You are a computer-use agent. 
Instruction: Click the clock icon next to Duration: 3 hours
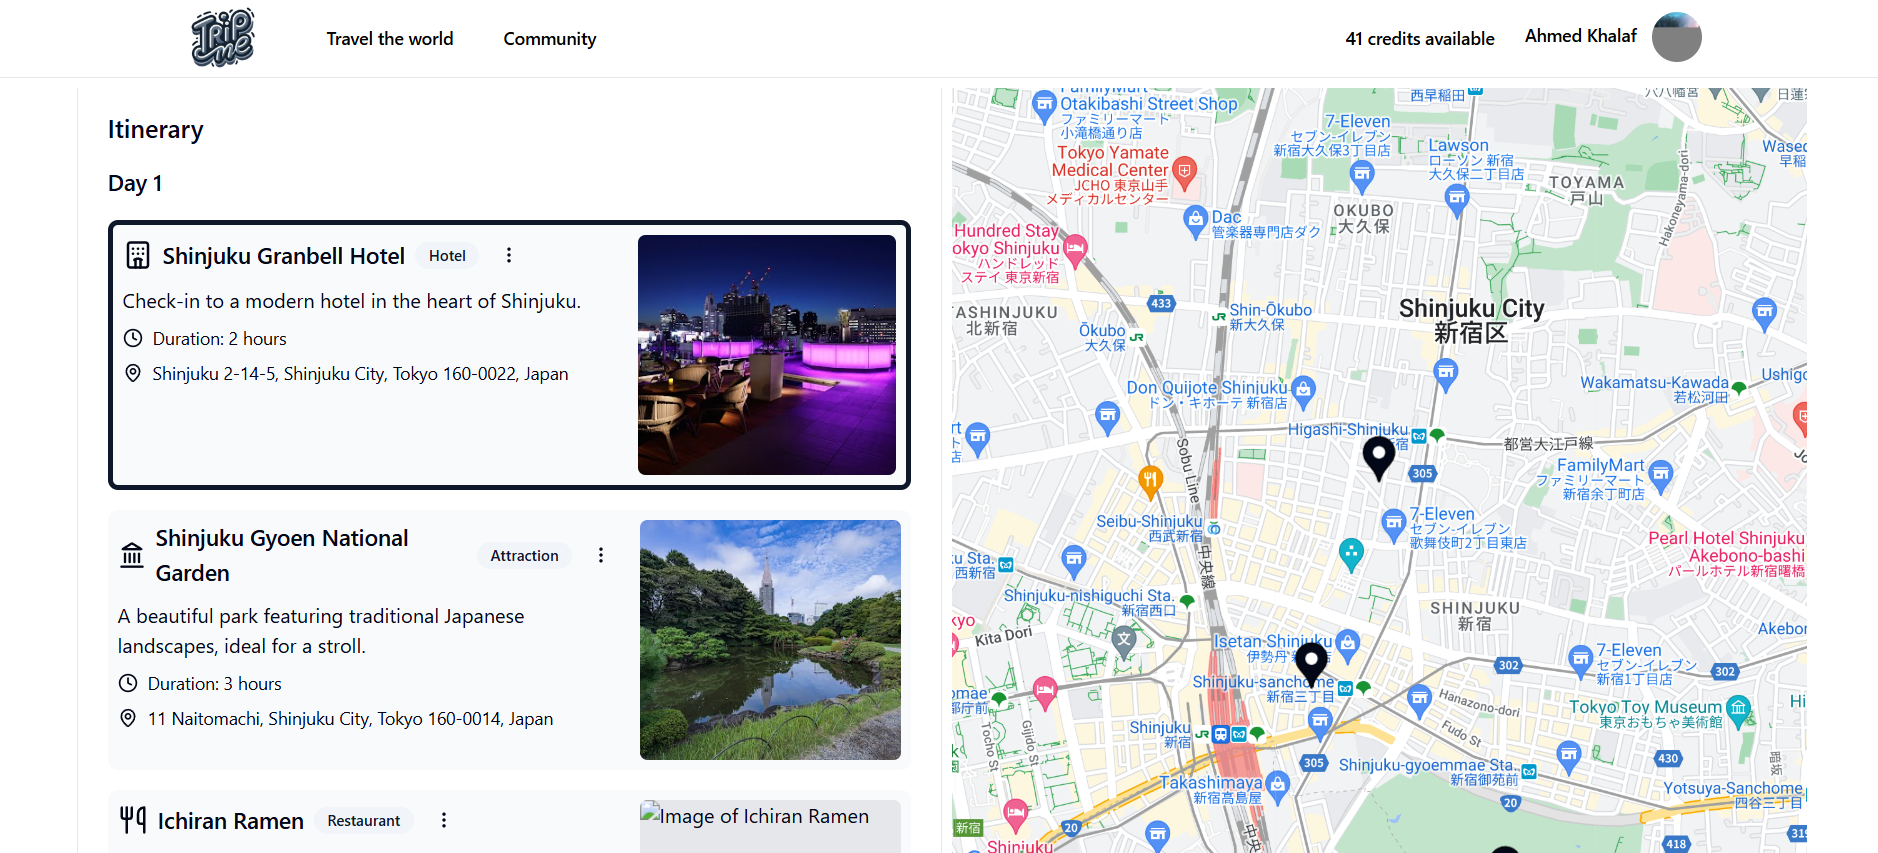point(128,683)
